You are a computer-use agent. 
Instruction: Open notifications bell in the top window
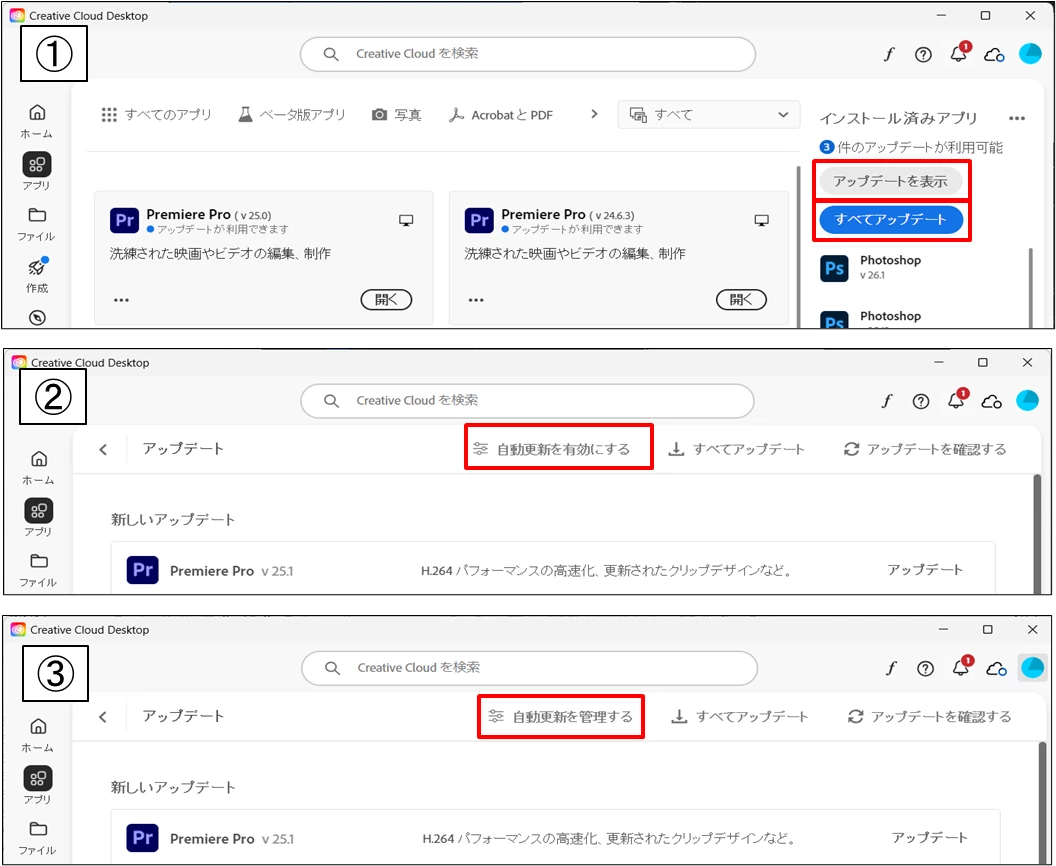click(960, 53)
